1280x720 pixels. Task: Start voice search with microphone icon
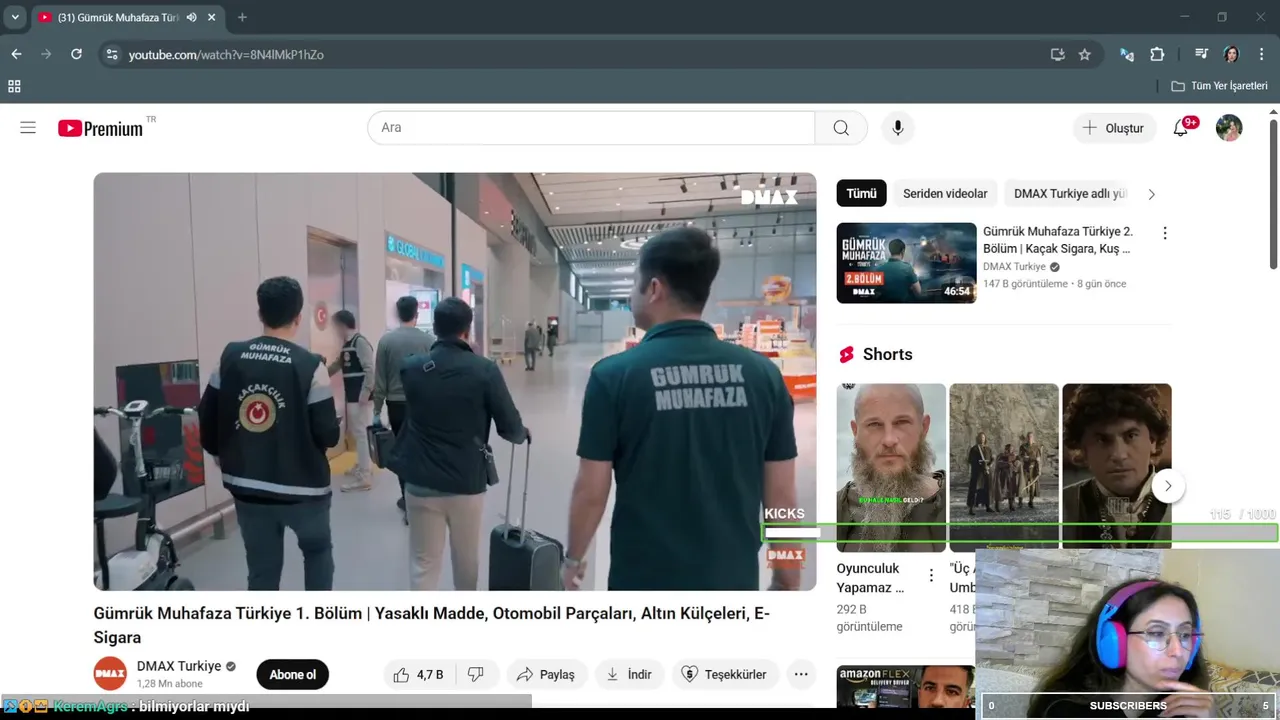pos(897,128)
